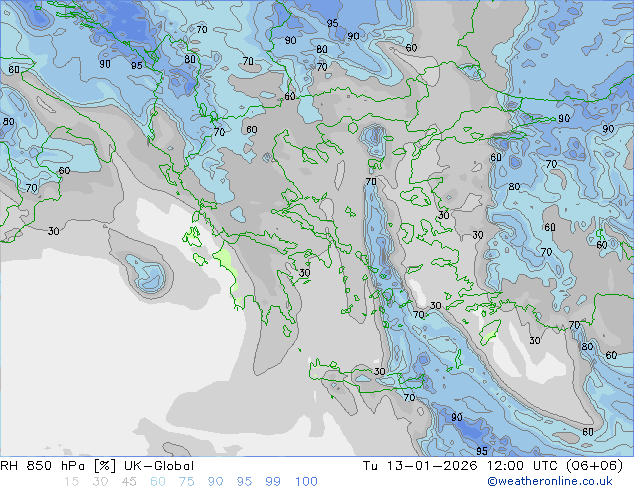The width and height of the screenshot is (634, 490).
Task: Pick legend value 90 in color scale
Action: point(215,482)
